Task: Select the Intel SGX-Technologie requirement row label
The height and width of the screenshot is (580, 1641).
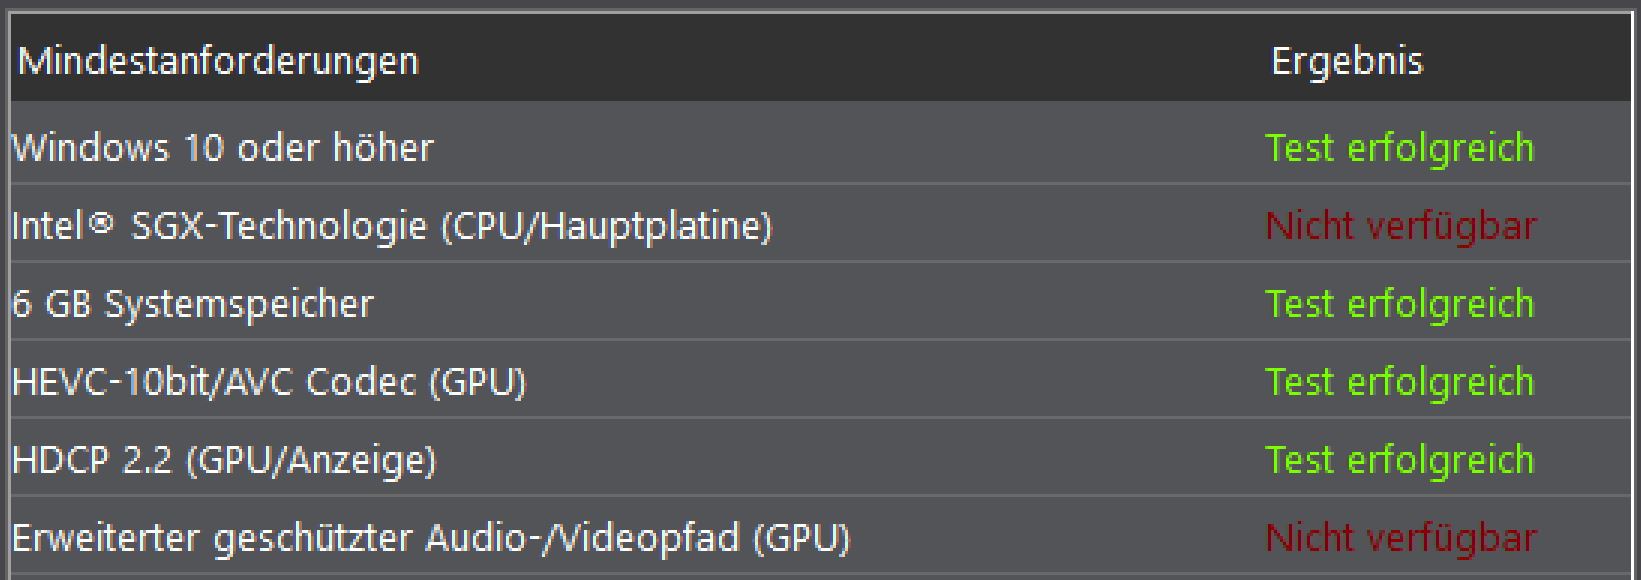Action: coord(392,226)
